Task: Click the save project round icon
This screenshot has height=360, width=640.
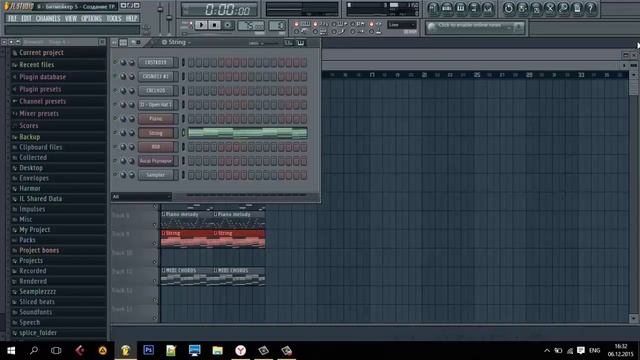Action: point(522,8)
